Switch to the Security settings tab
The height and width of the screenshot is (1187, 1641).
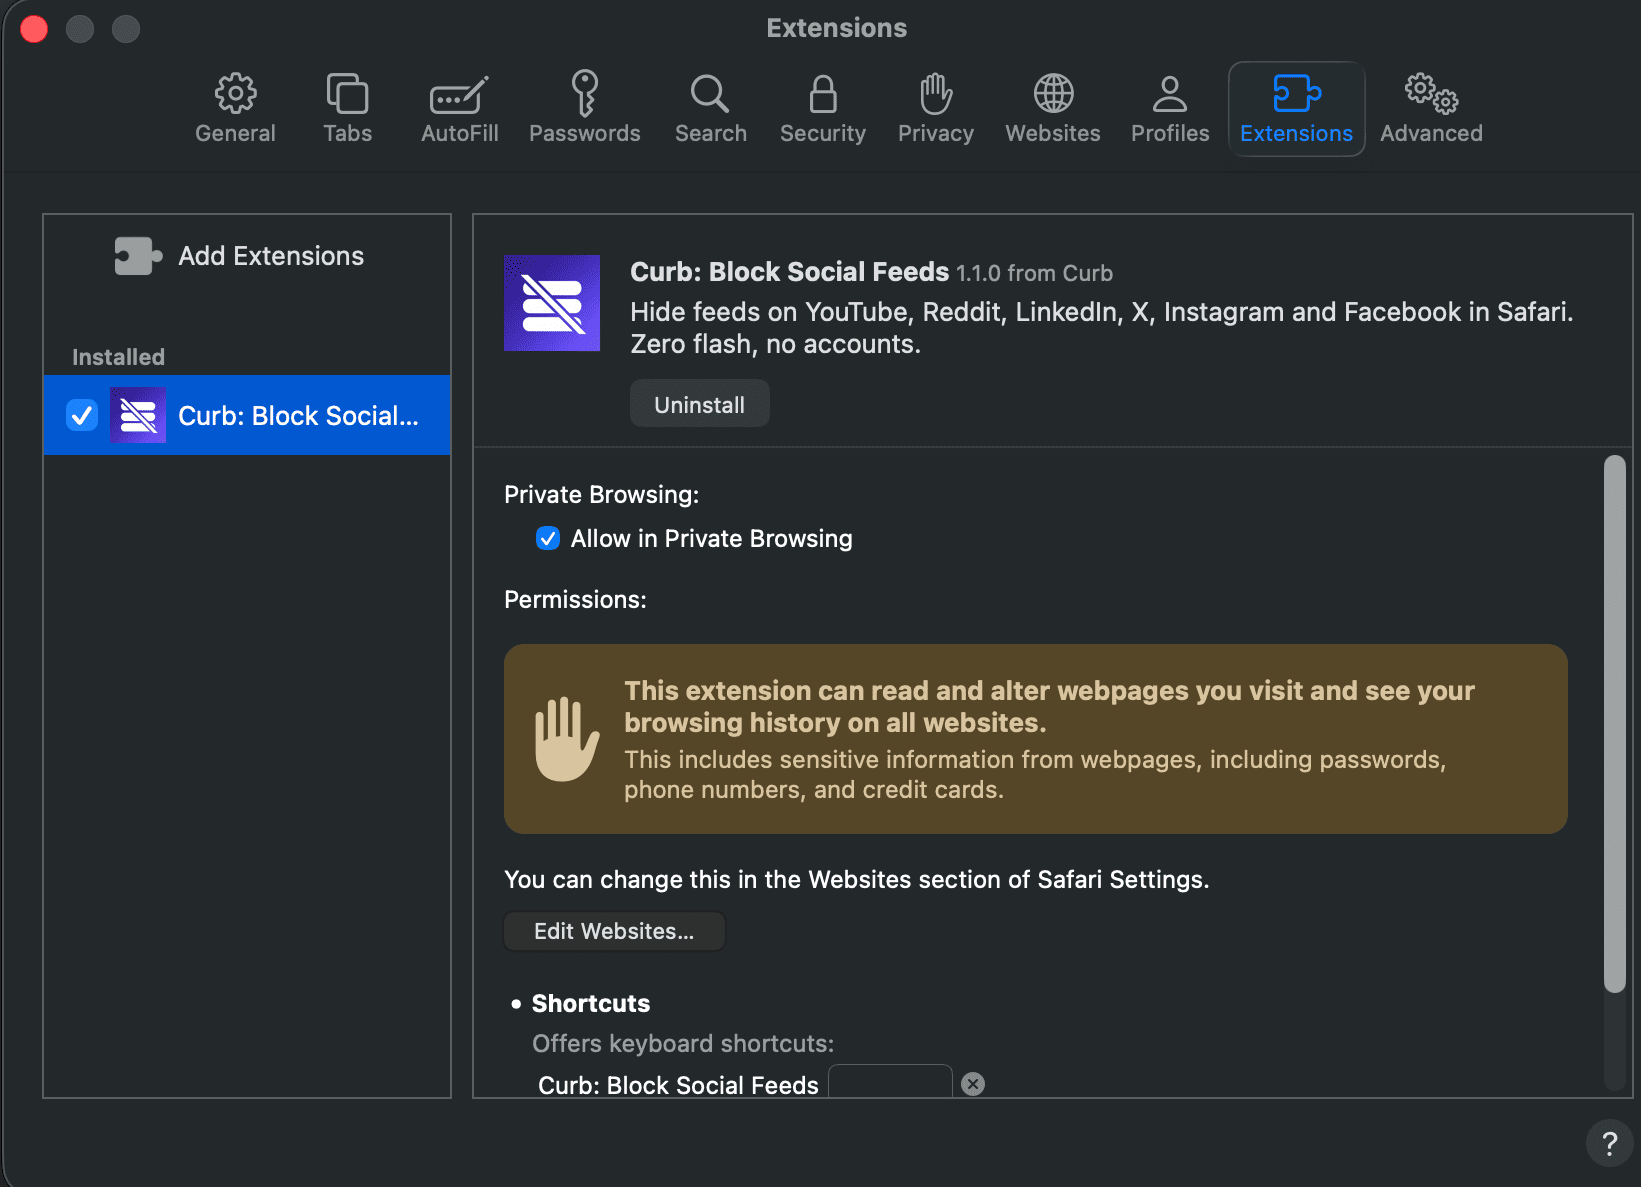[x=822, y=109]
